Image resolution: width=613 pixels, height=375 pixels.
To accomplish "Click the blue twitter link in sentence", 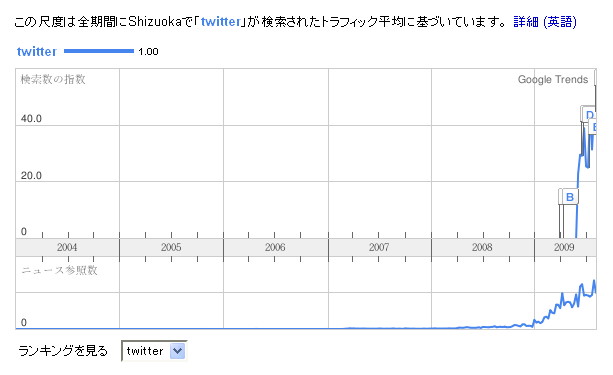I will click(221, 22).
